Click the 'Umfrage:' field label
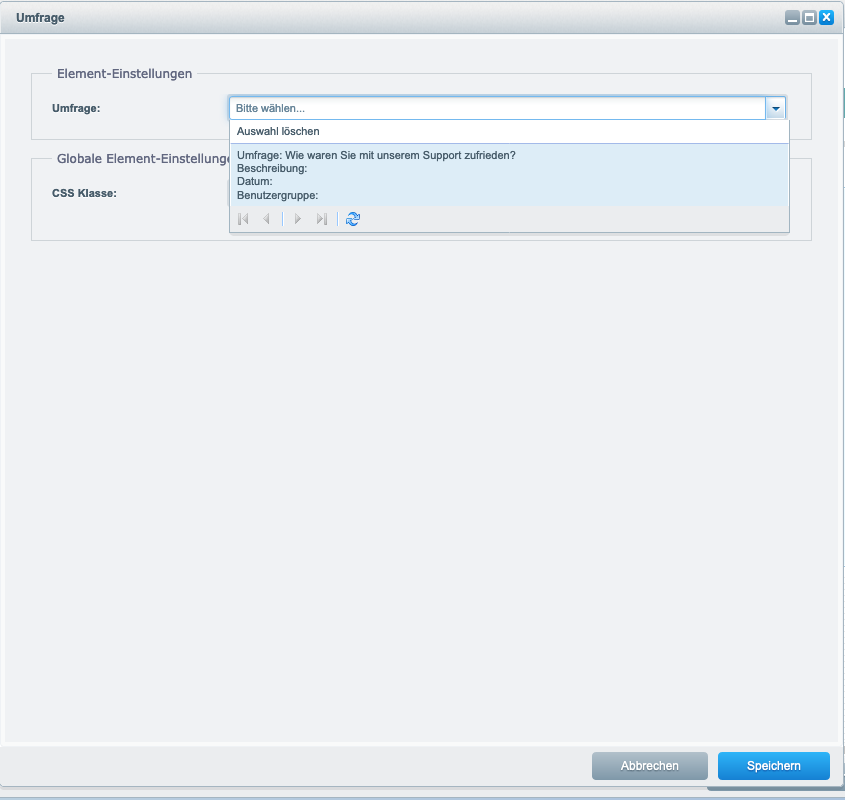Screen dimensions: 845x800 76,108
